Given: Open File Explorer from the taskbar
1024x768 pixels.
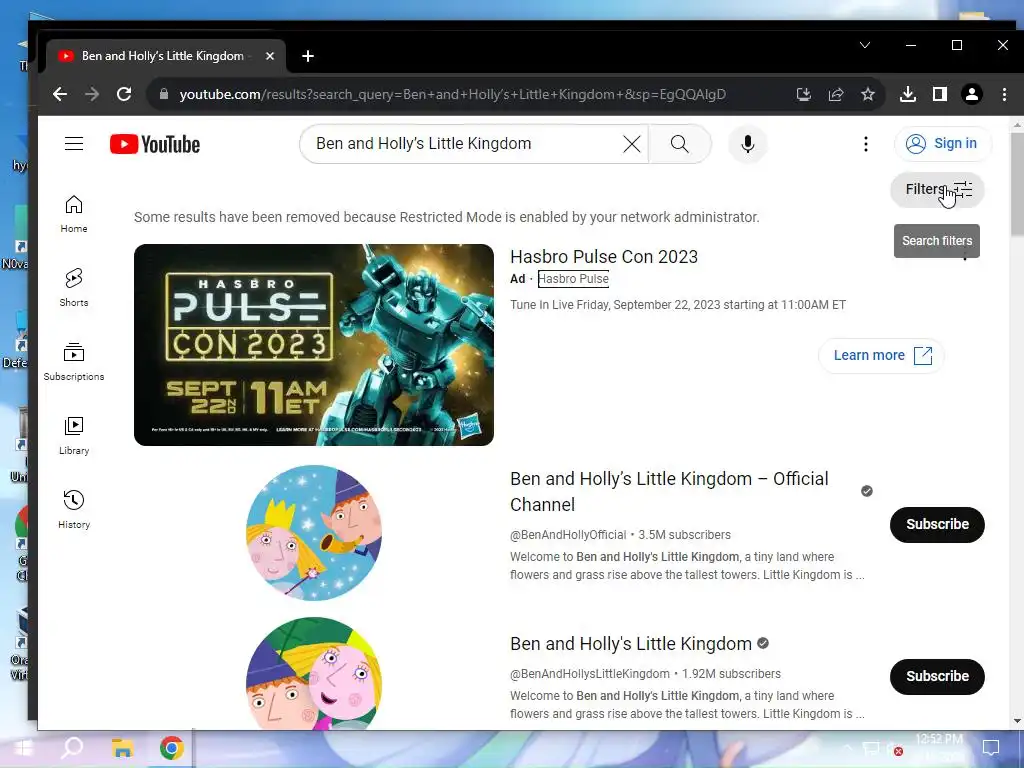Looking at the screenshot, I should click(122, 748).
